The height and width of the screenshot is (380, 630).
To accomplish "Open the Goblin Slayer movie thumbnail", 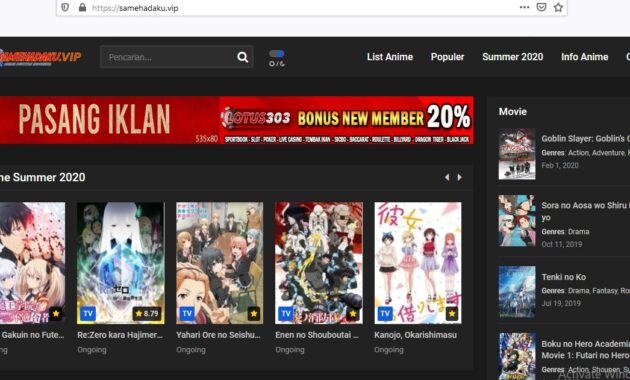I will (x=517, y=154).
